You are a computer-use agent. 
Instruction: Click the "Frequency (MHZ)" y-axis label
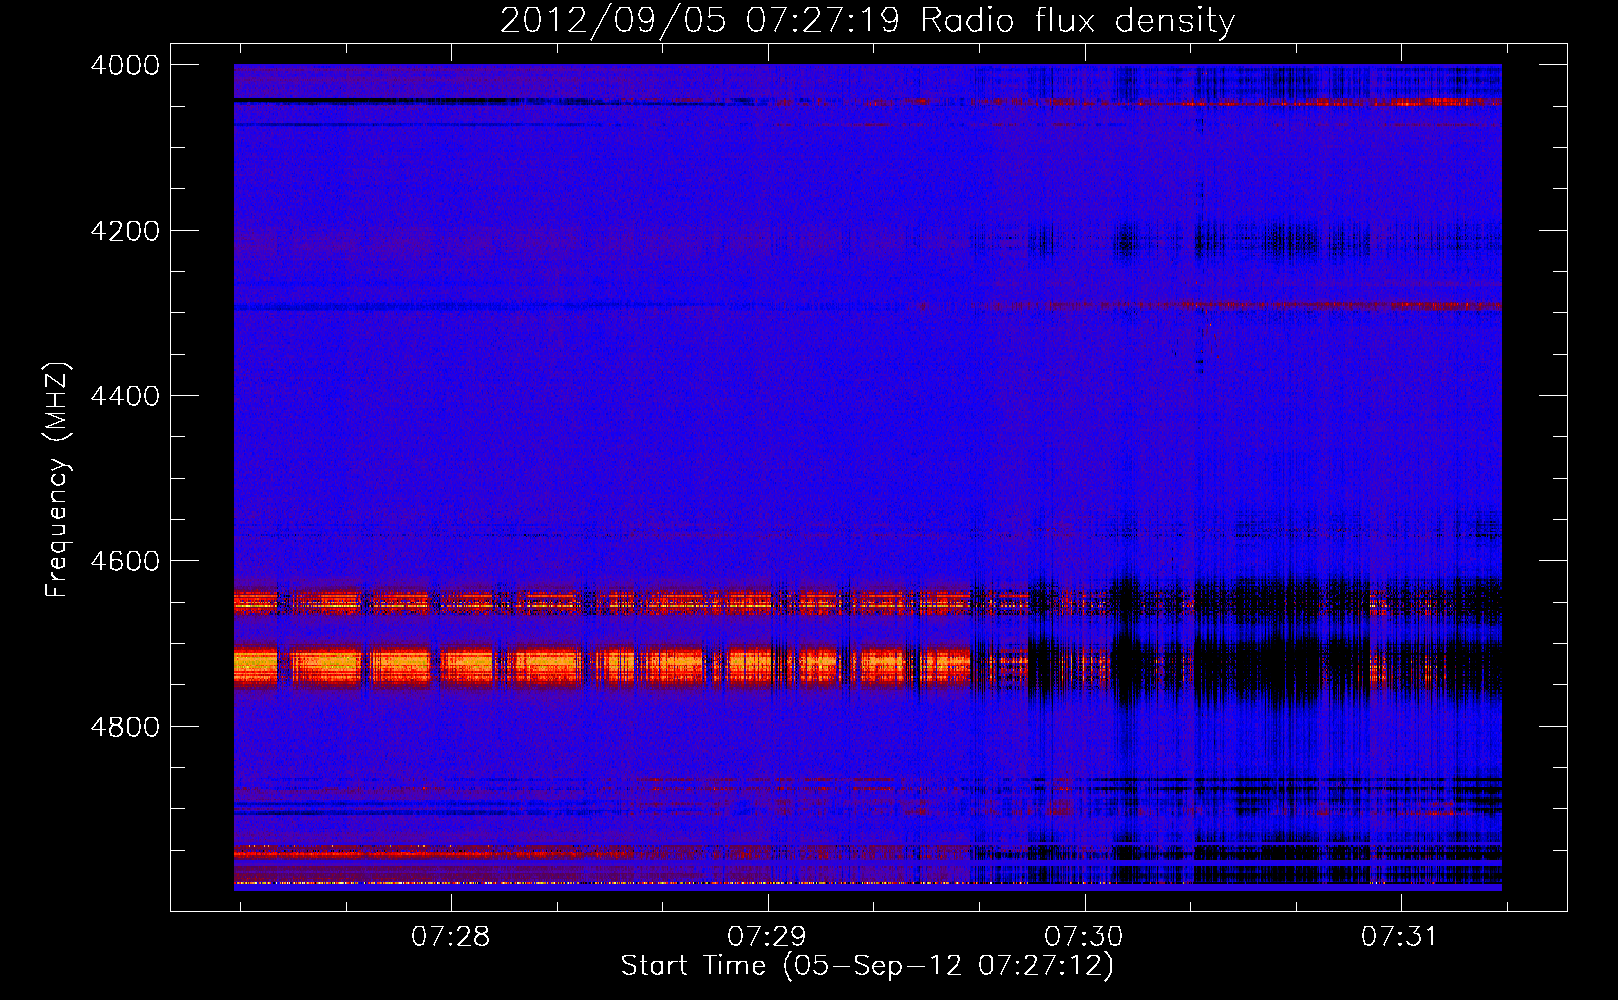tap(58, 480)
